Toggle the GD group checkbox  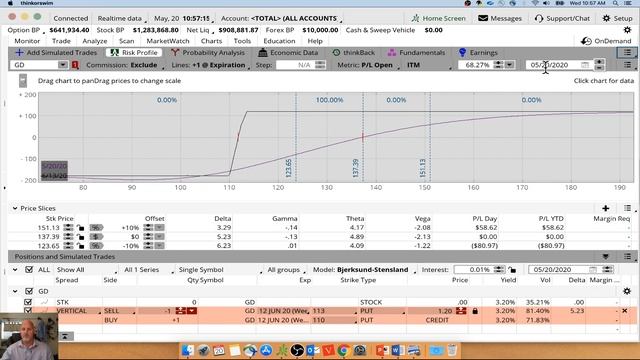point(29,291)
